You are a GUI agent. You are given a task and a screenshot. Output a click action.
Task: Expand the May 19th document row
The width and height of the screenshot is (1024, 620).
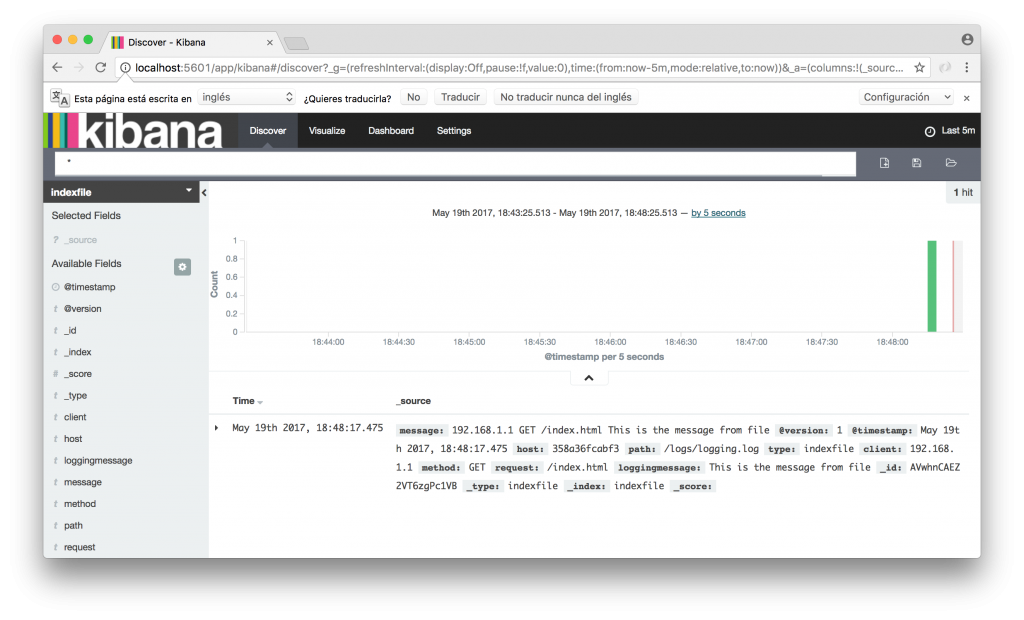[x=216, y=428]
